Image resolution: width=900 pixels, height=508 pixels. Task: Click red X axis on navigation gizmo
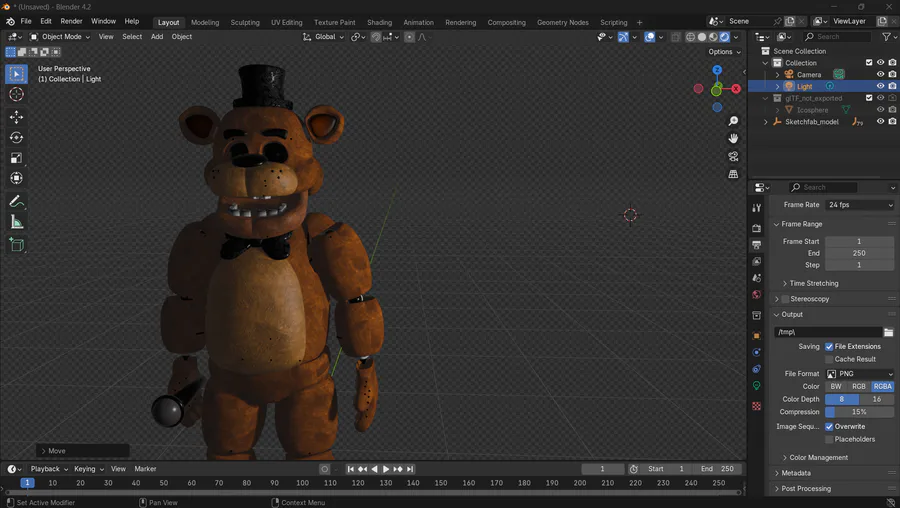736,89
